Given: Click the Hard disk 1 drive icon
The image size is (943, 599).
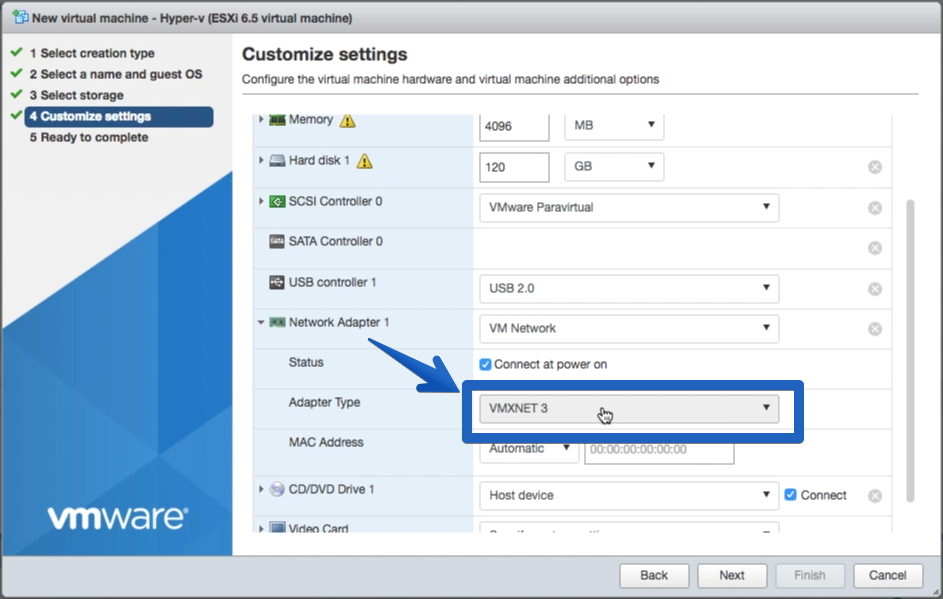Looking at the screenshot, I should [x=277, y=161].
